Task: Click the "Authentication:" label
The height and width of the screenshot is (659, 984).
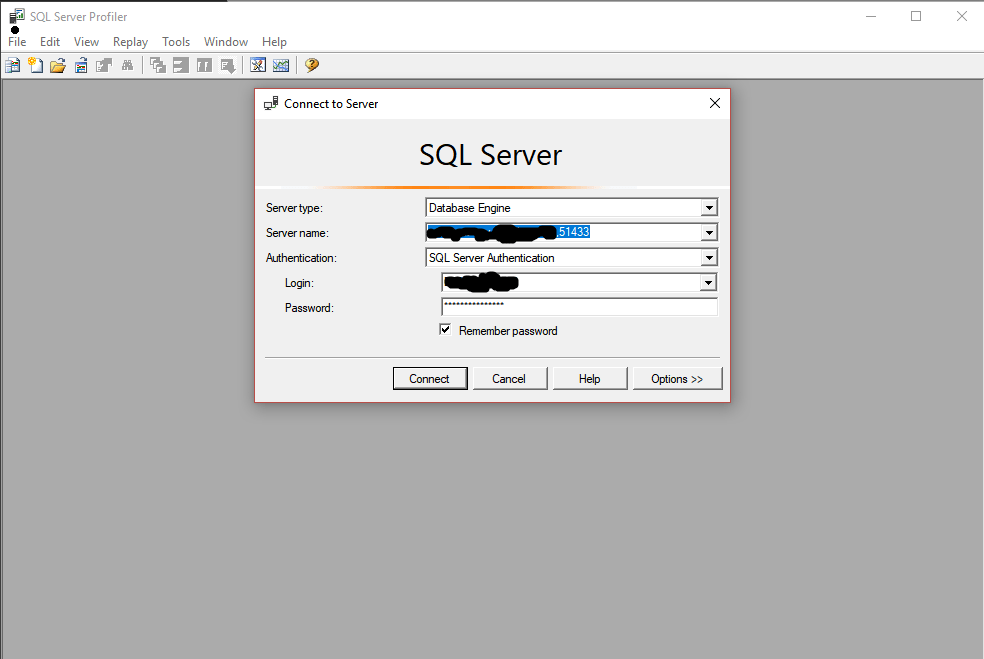Action: click(301, 258)
